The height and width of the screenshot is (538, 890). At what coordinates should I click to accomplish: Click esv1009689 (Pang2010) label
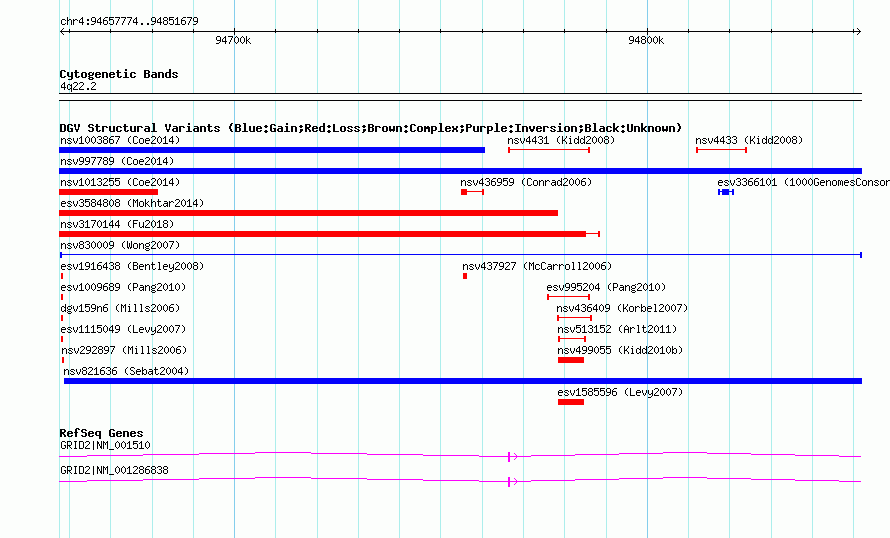pos(123,287)
